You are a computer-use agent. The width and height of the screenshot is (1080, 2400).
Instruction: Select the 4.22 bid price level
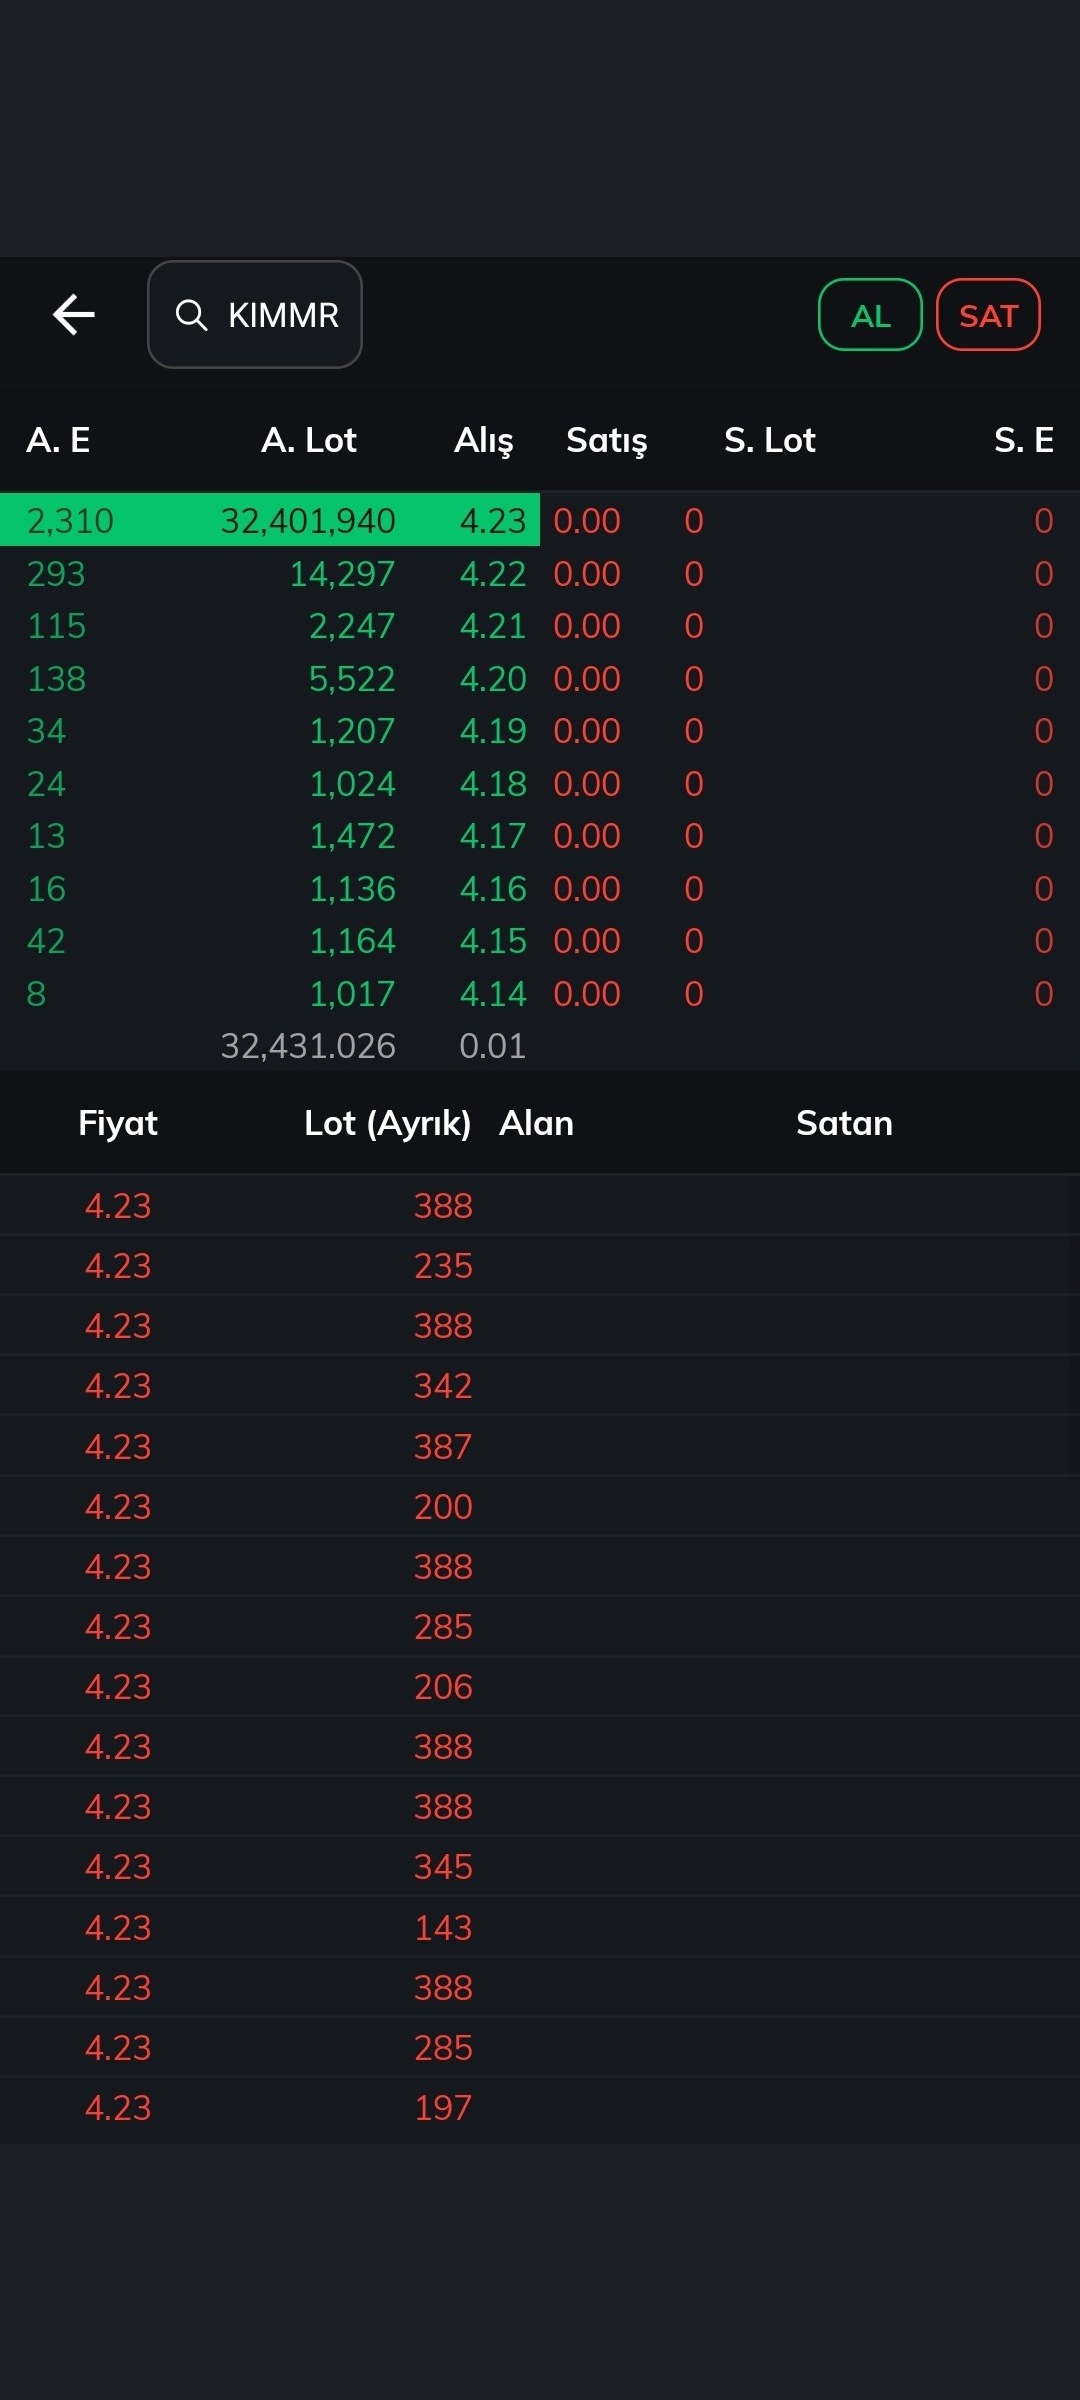(493, 574)
